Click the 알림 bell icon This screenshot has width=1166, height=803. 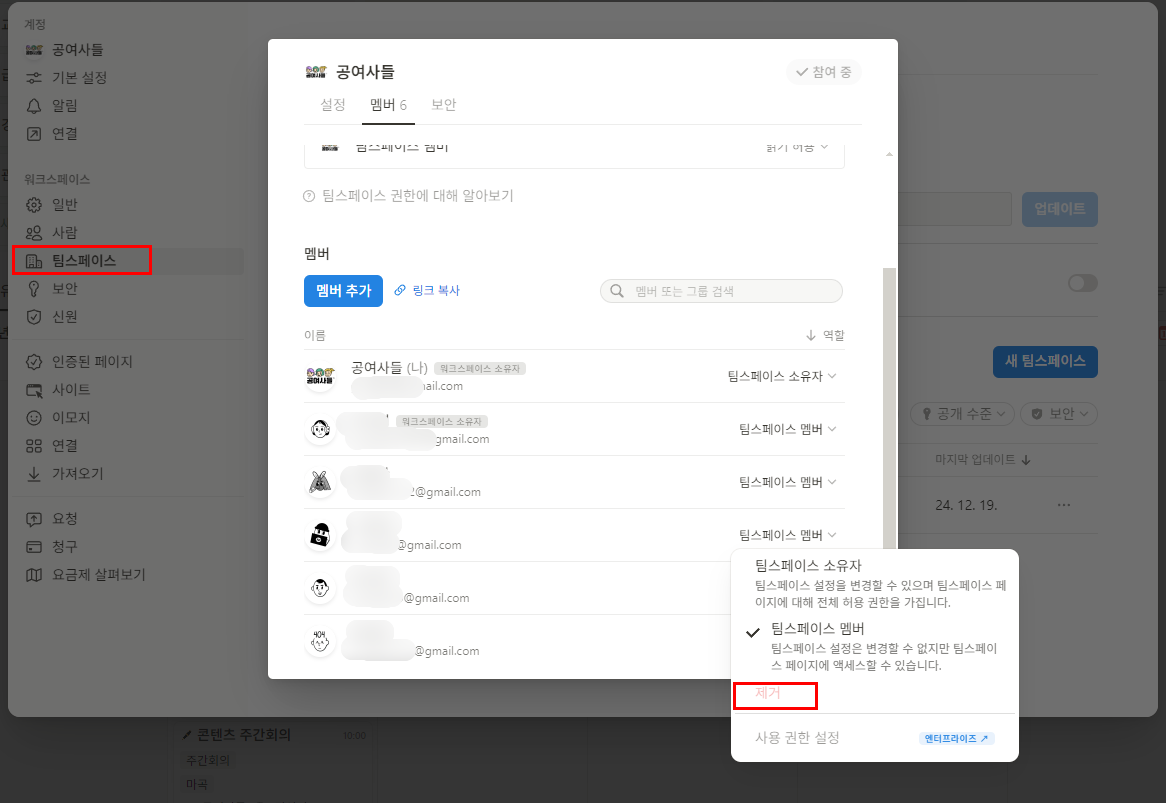33,106
